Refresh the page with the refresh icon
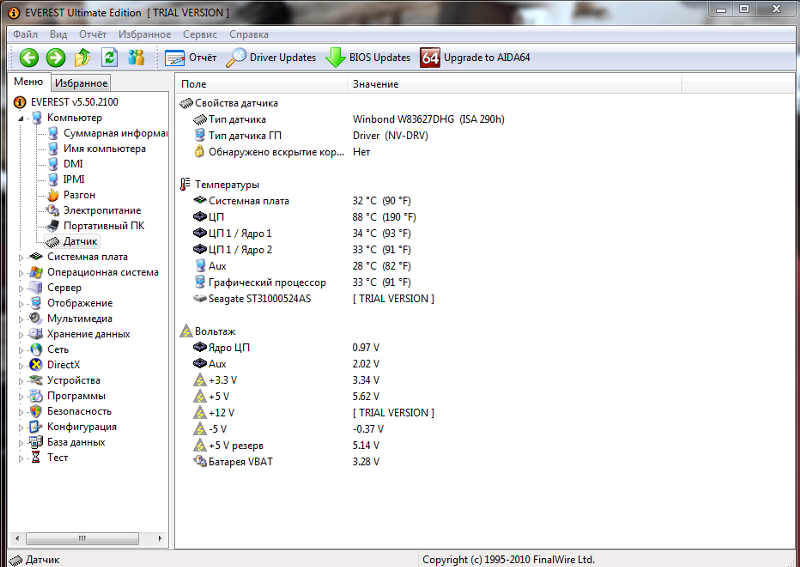800x567 pixels. coord(109,58)
